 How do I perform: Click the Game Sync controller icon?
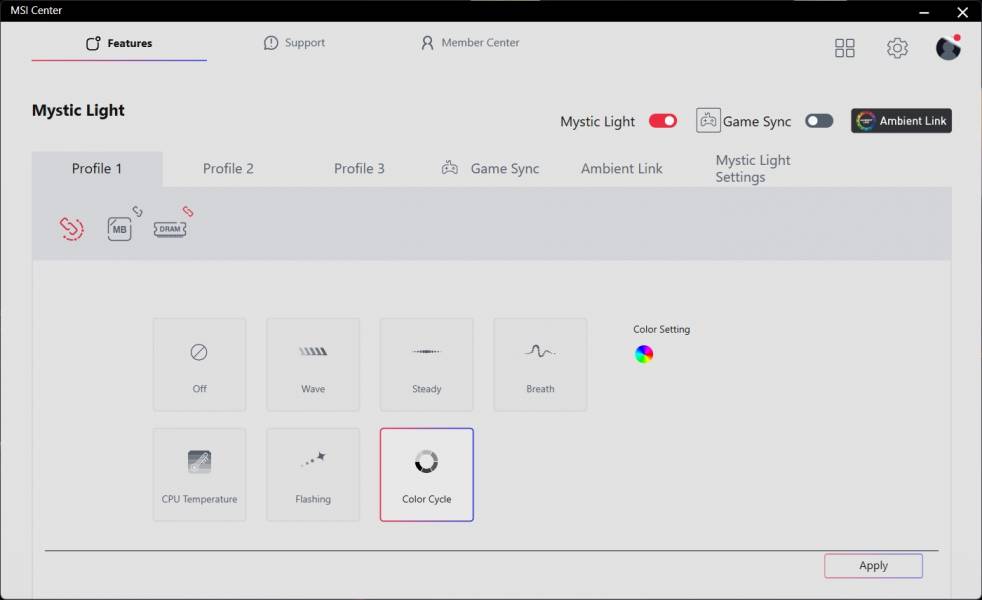(708, 120)
